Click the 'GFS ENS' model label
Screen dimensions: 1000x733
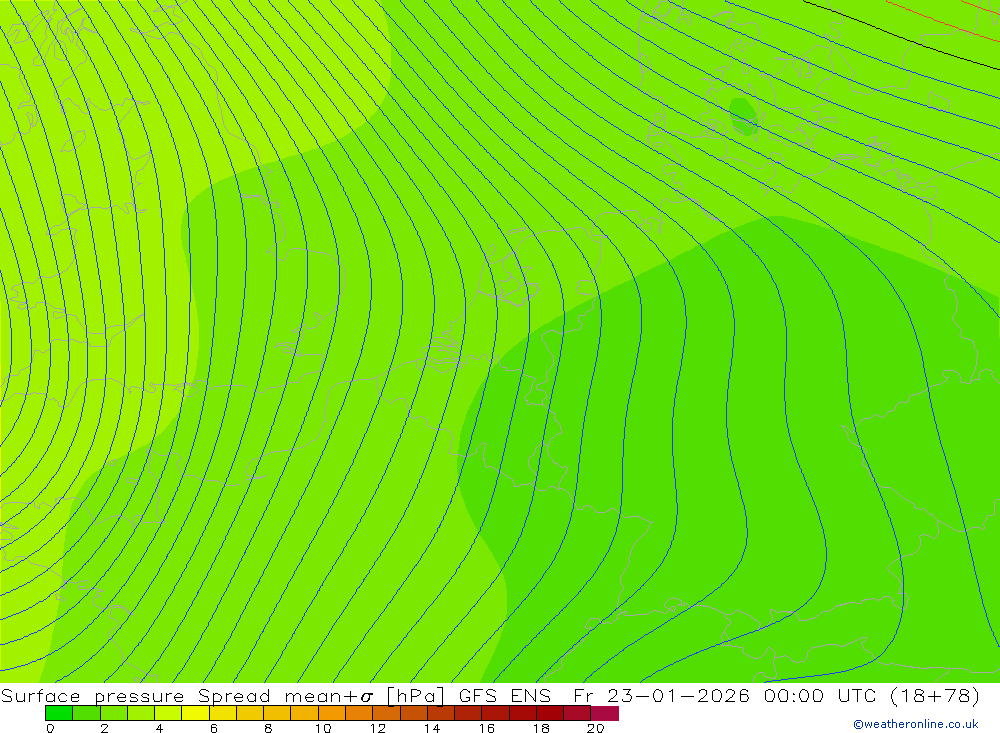504,695
